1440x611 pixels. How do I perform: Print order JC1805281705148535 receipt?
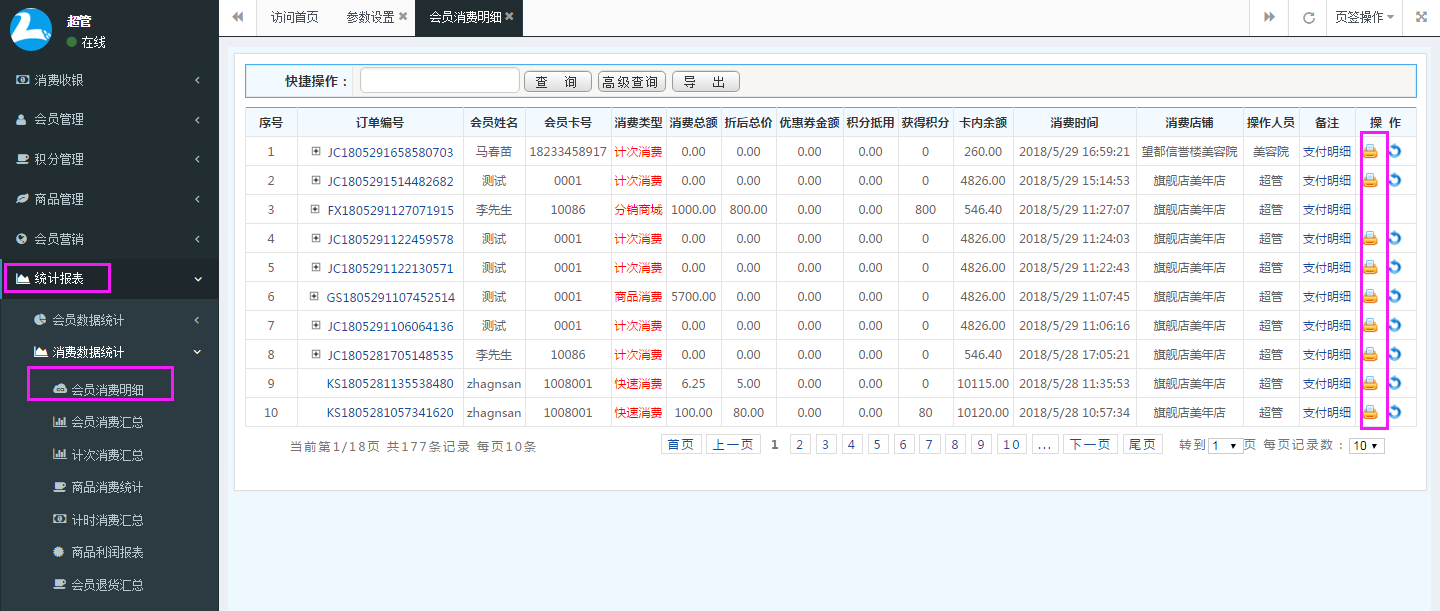1371,355
